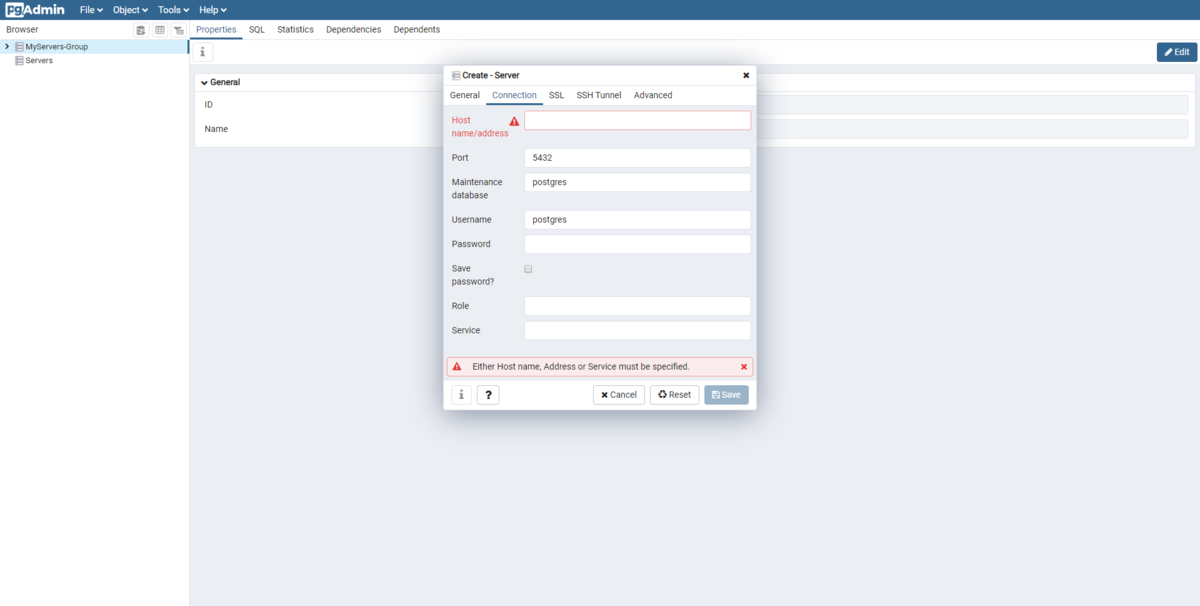Expand the MyServers-Group tree node
This screenshot has width=1200, height=606.
pos(7,47)
